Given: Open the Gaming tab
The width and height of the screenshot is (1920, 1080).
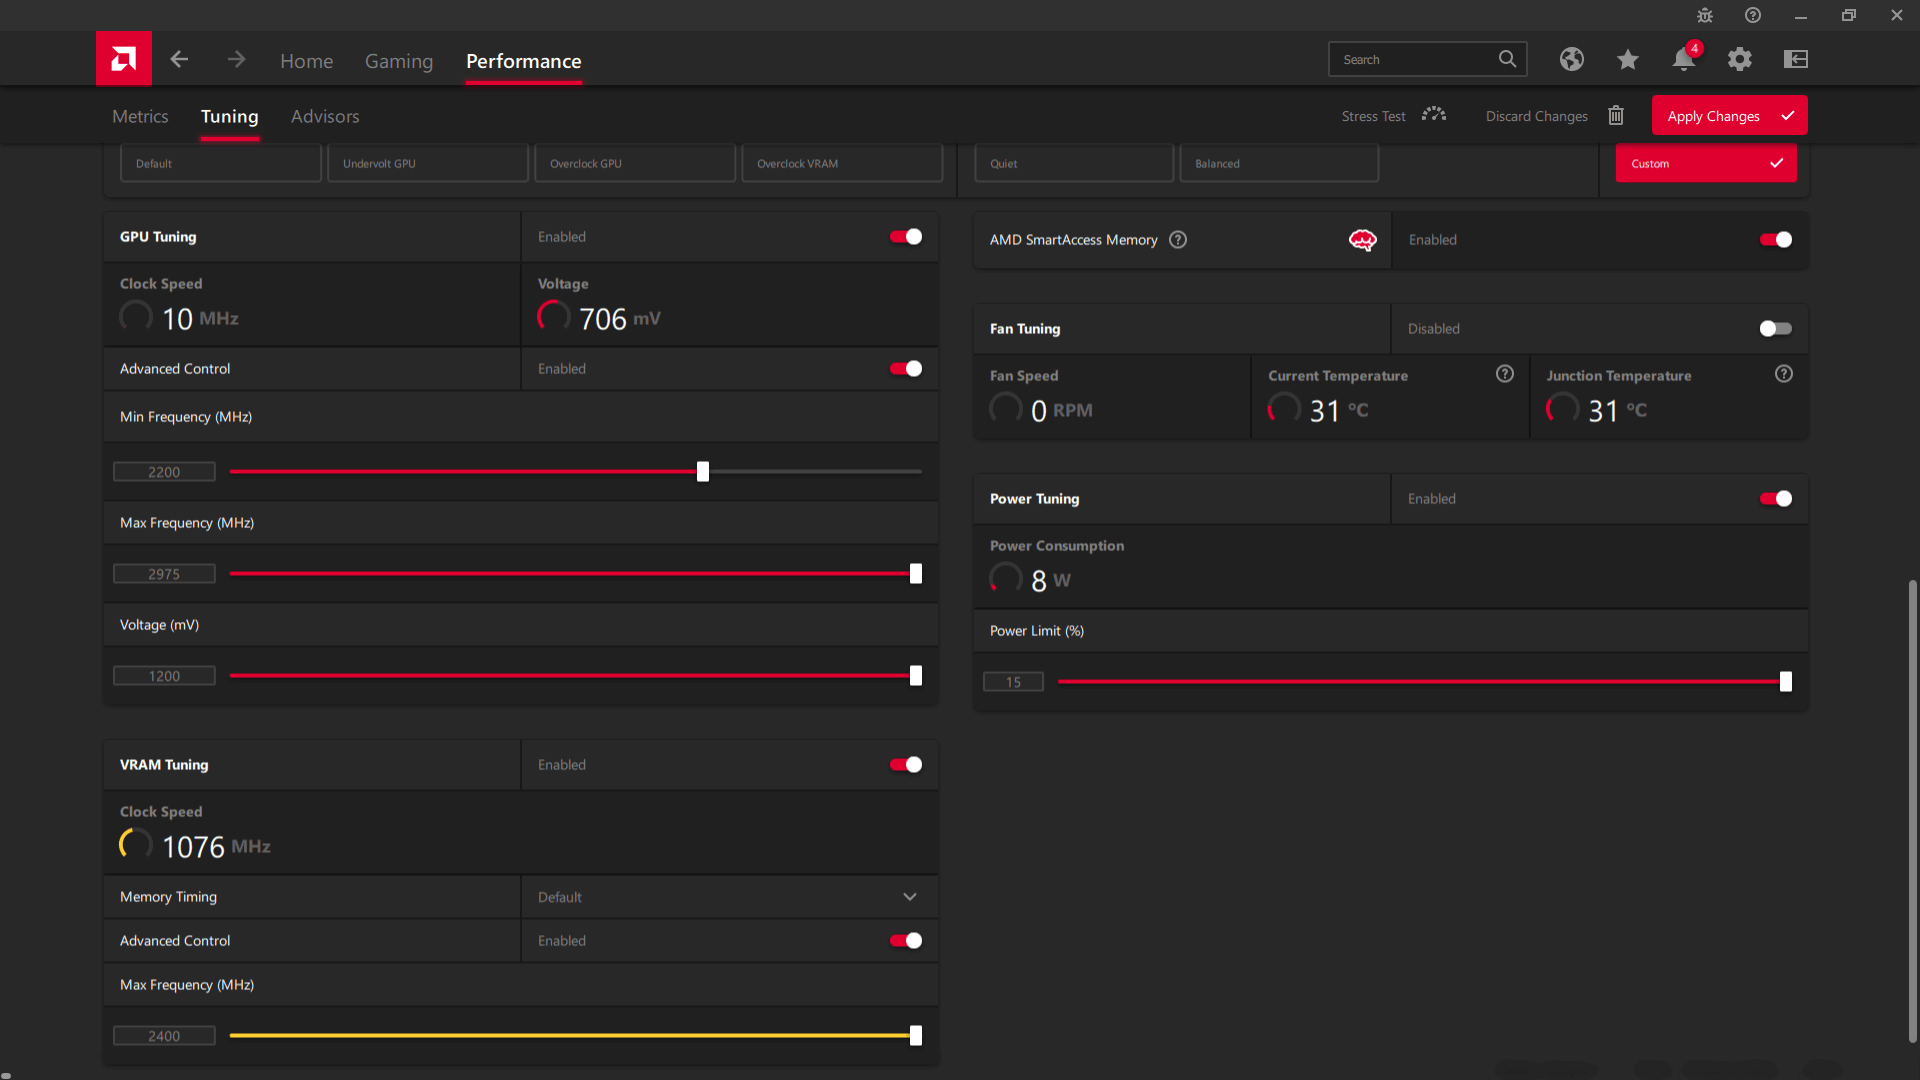Looking at the screenshot, I should [399, 61].
